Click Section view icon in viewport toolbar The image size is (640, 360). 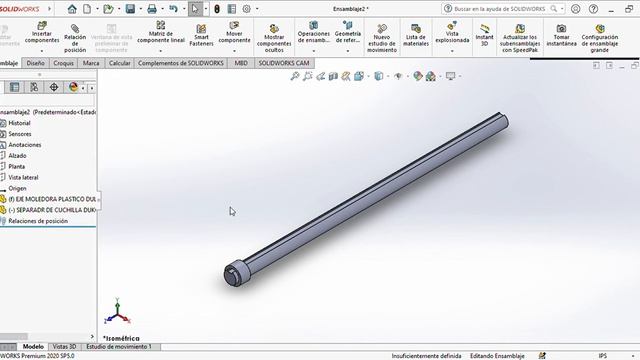point(333,76)
